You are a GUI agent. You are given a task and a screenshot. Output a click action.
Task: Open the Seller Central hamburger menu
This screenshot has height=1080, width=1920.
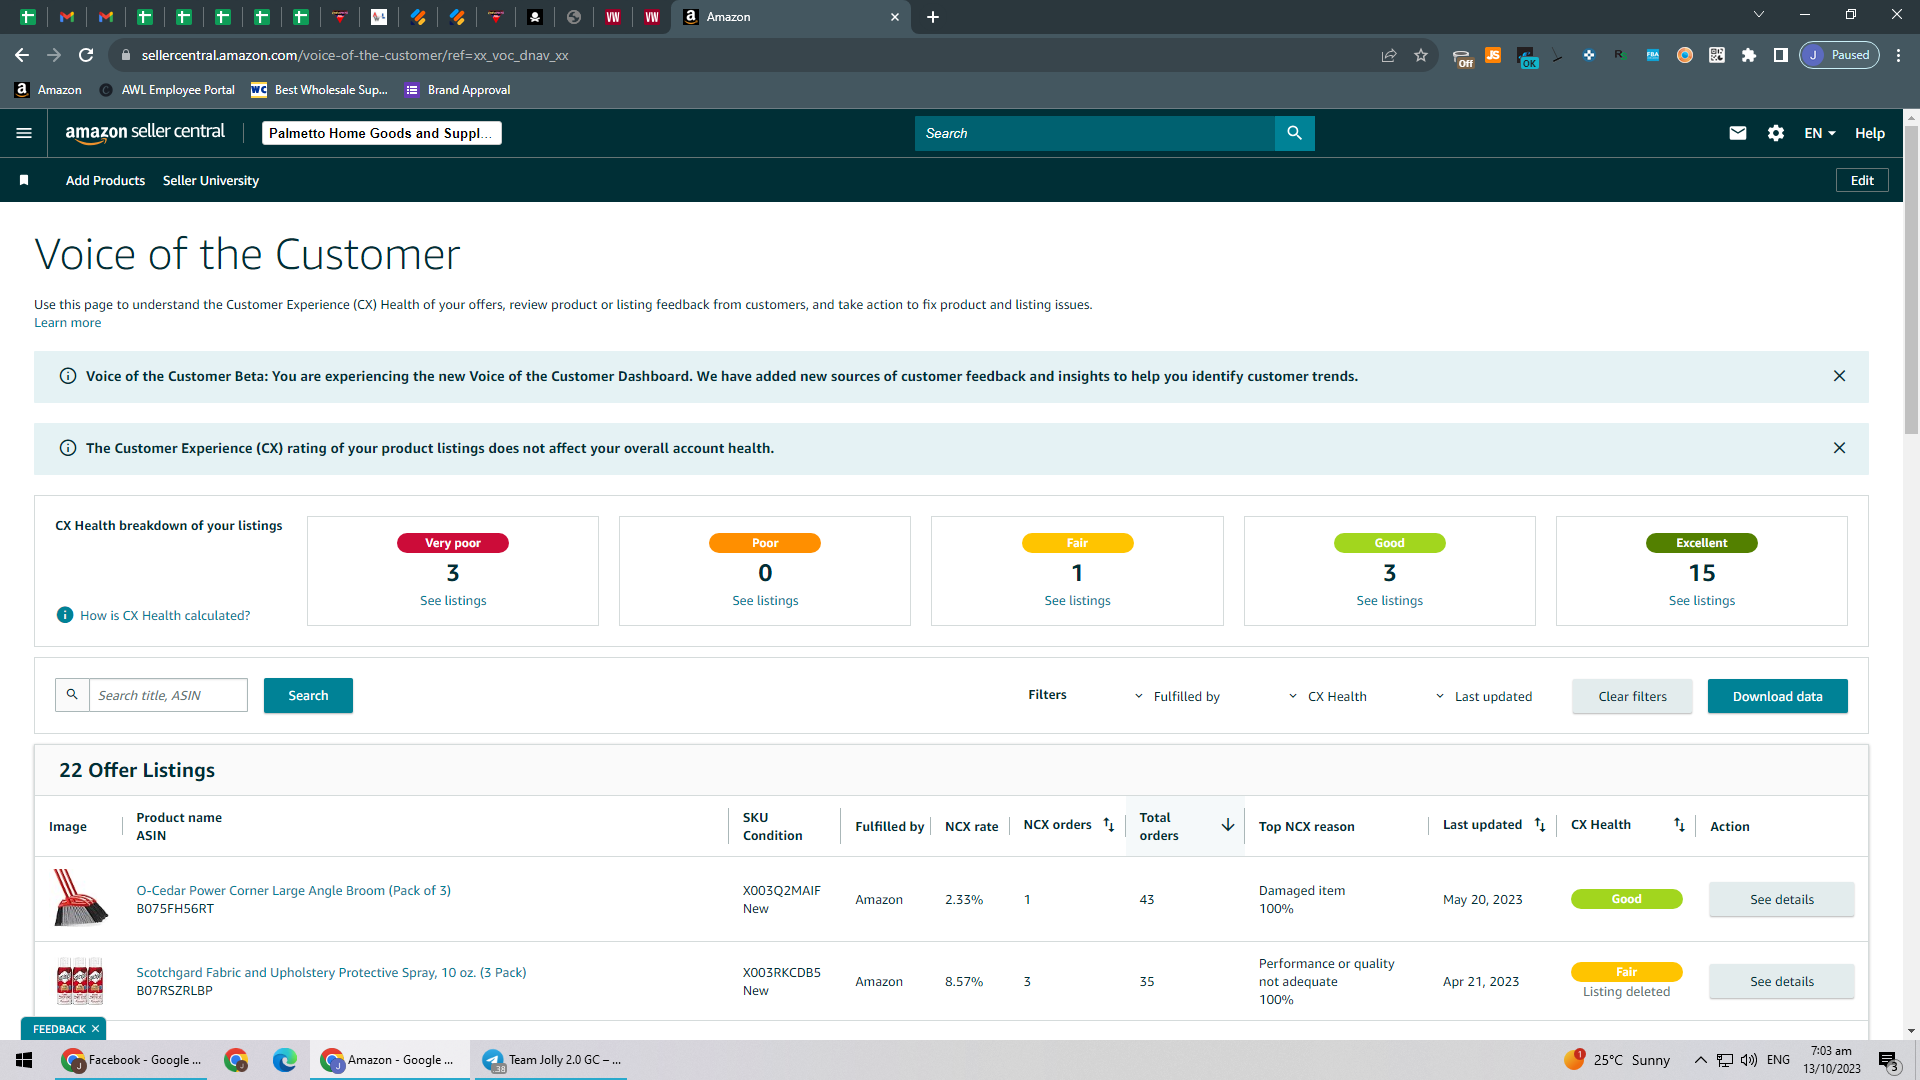[24, 133]
